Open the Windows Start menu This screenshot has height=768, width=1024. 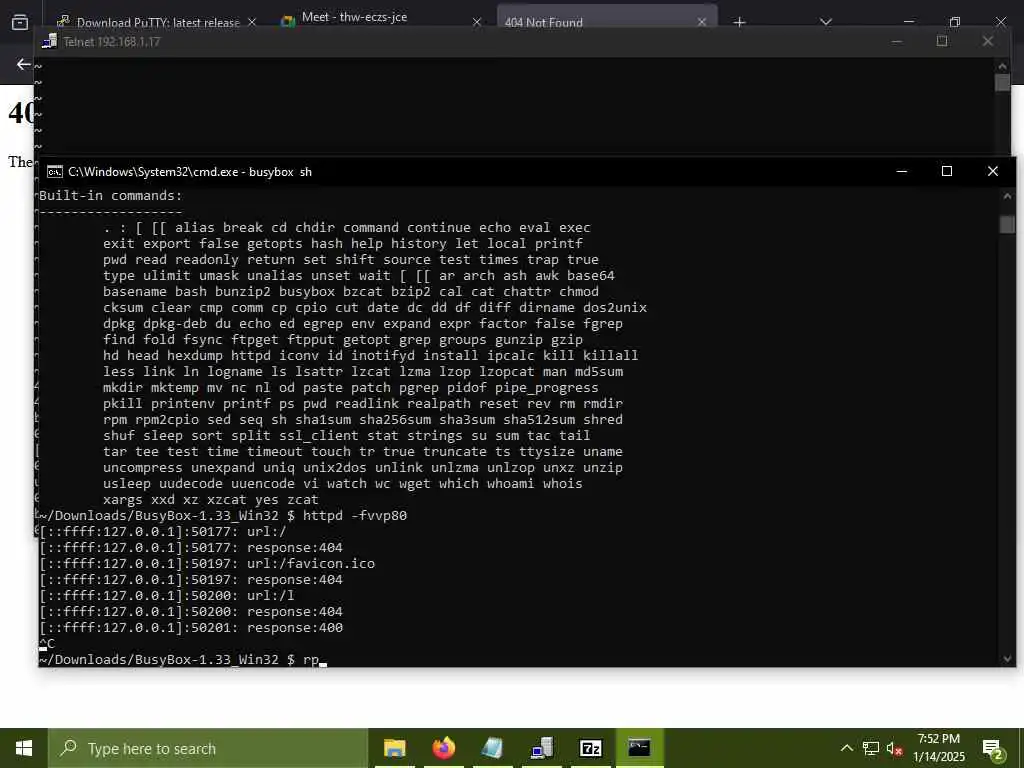(24, 748)
